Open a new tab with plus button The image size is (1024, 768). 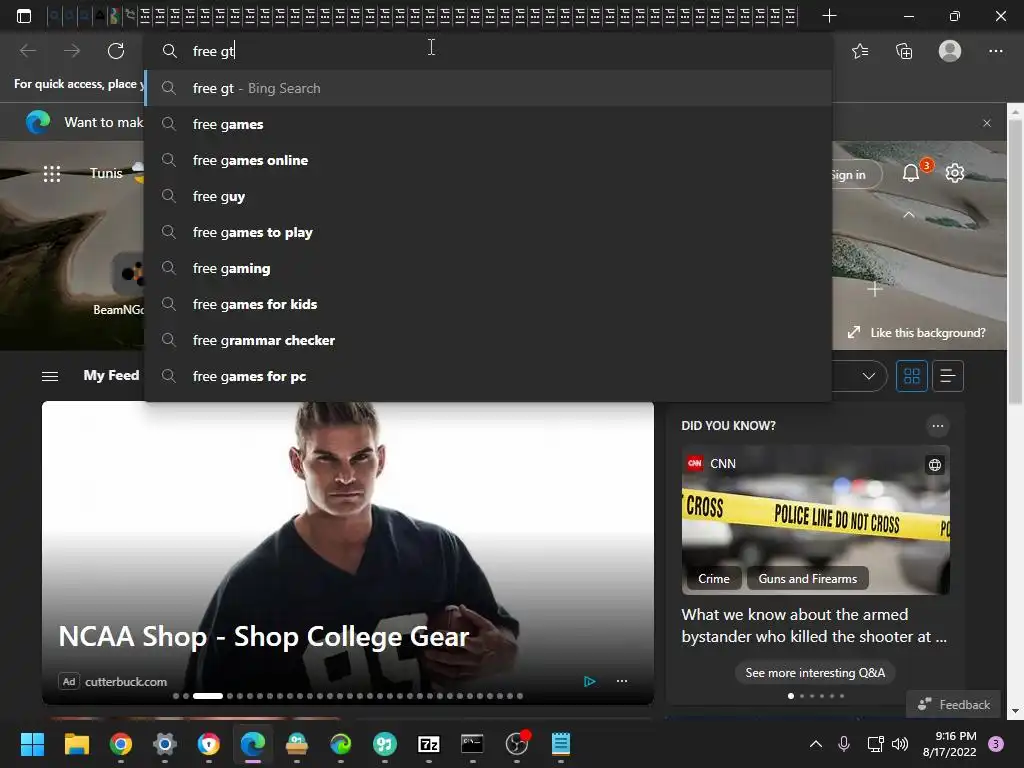829,16
